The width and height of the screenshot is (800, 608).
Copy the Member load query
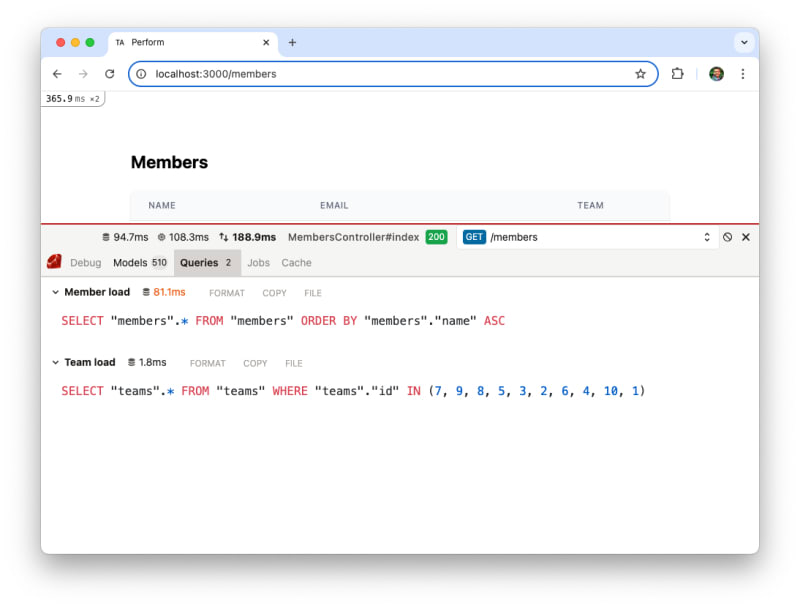pos(274,293)
